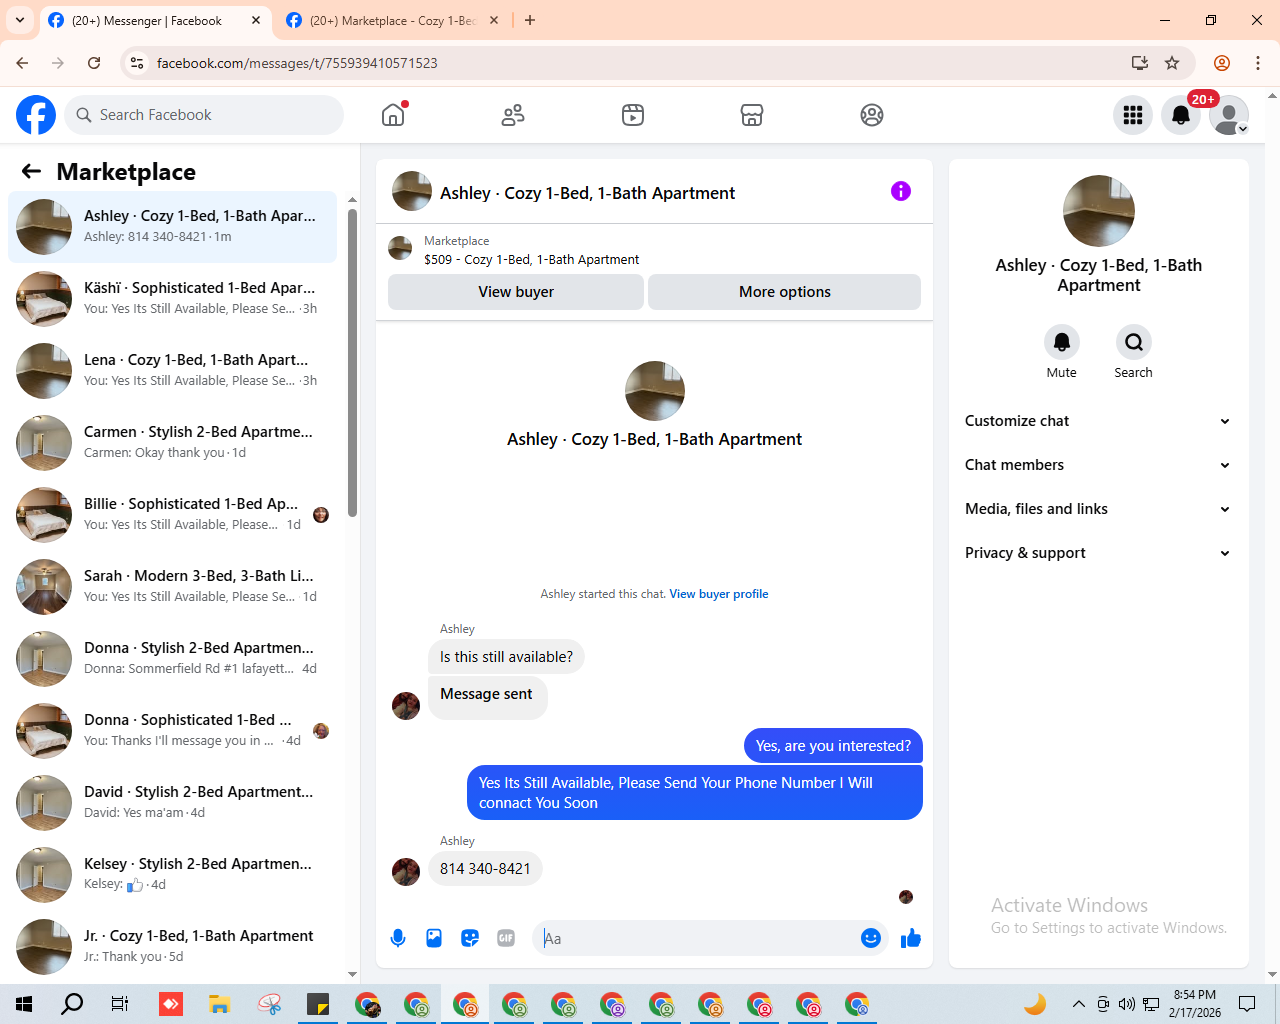Expand Chat members section
This screenshot has height=1024, width=1280.
[1098, 465]
